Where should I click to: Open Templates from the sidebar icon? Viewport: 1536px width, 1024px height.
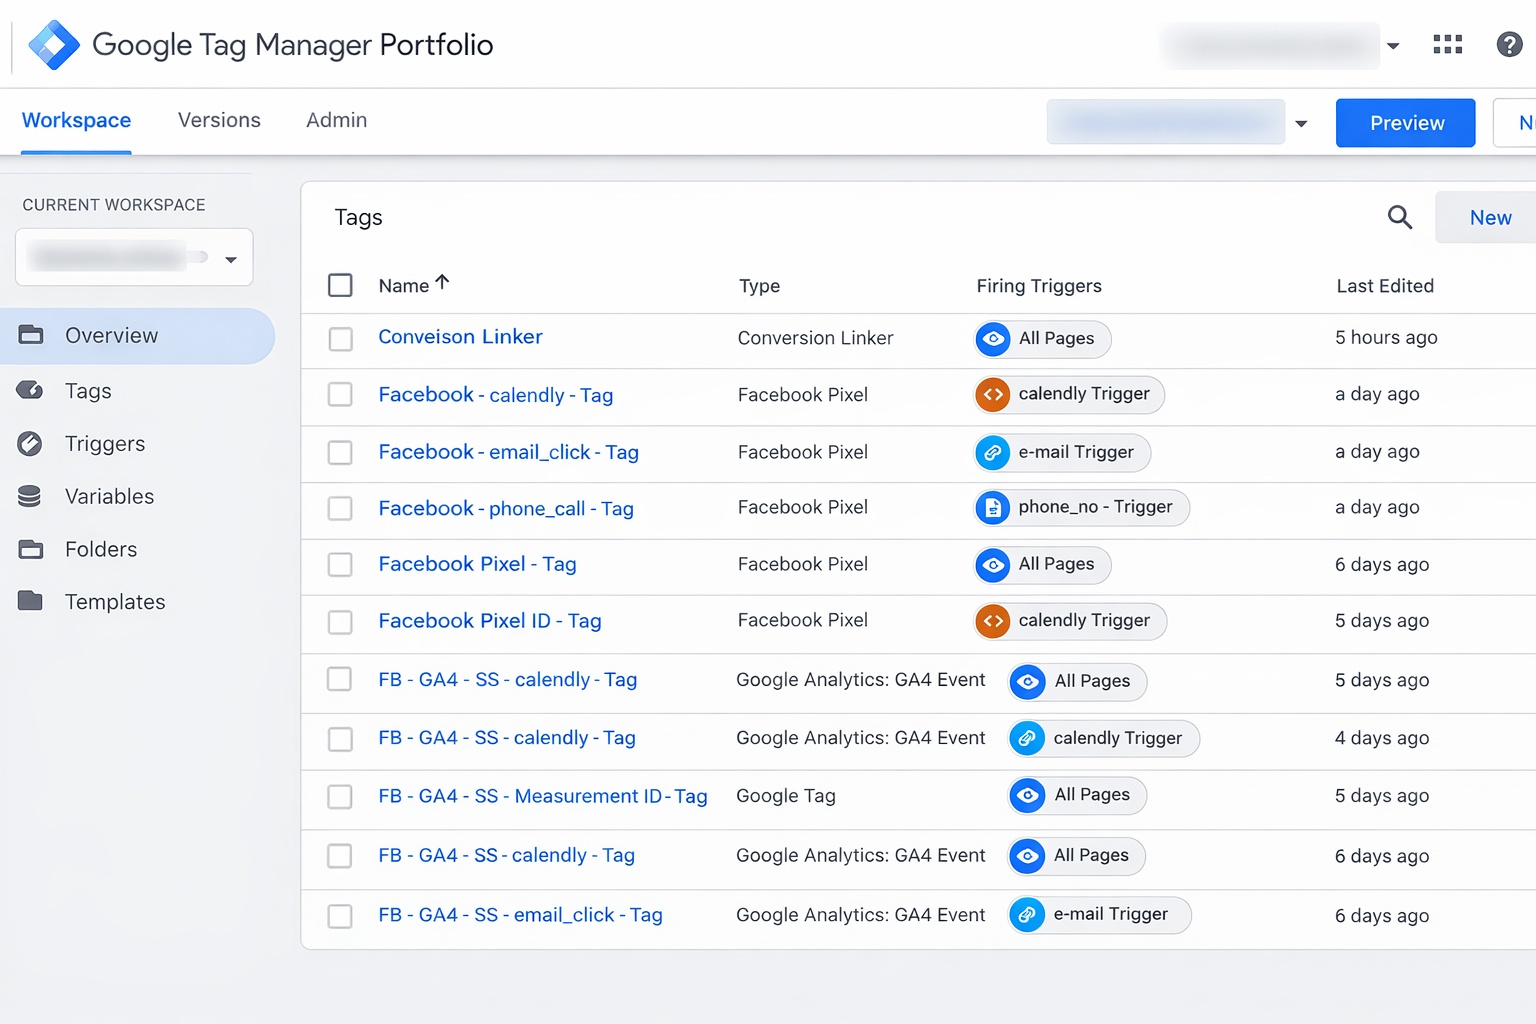point(30,601)
